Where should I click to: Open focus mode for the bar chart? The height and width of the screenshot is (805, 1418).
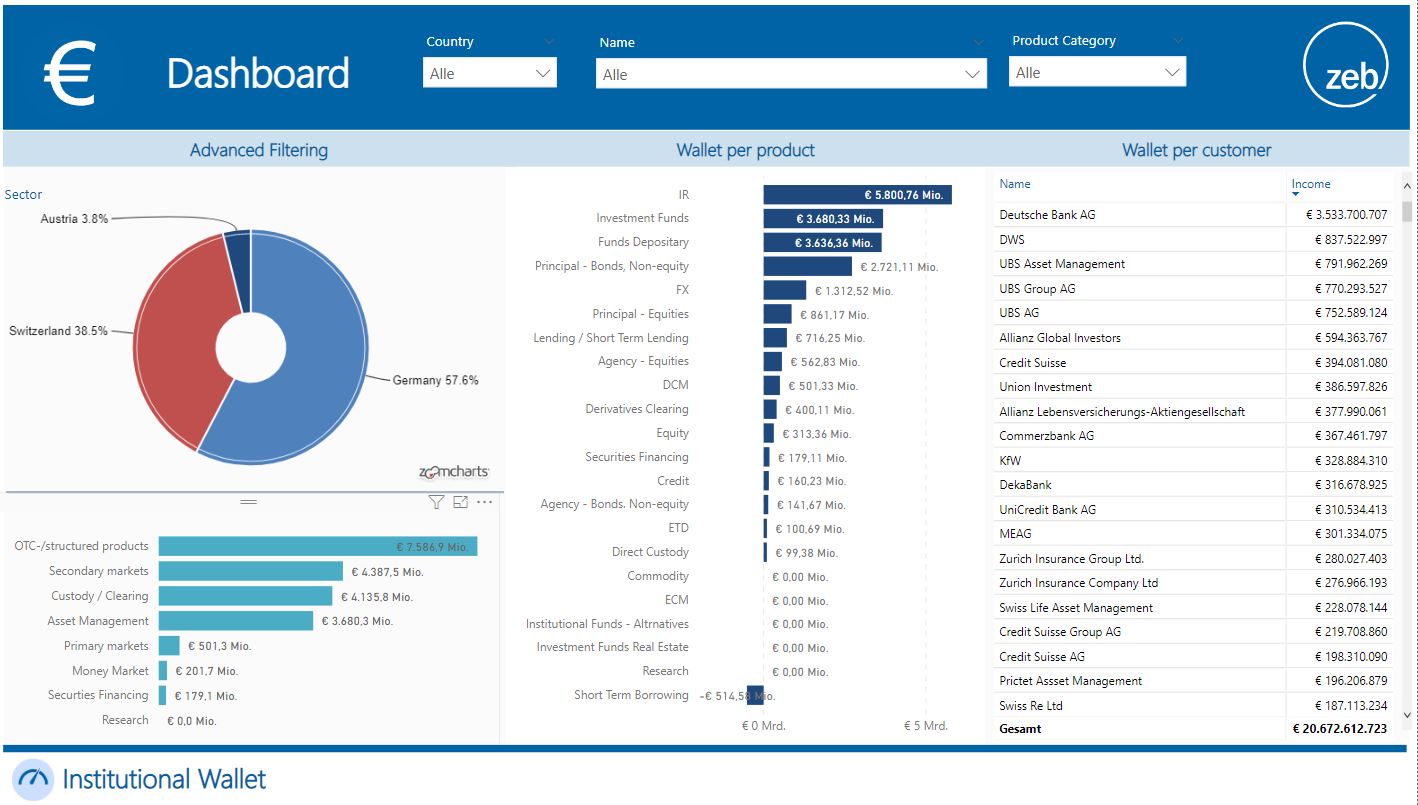(460, 502)
